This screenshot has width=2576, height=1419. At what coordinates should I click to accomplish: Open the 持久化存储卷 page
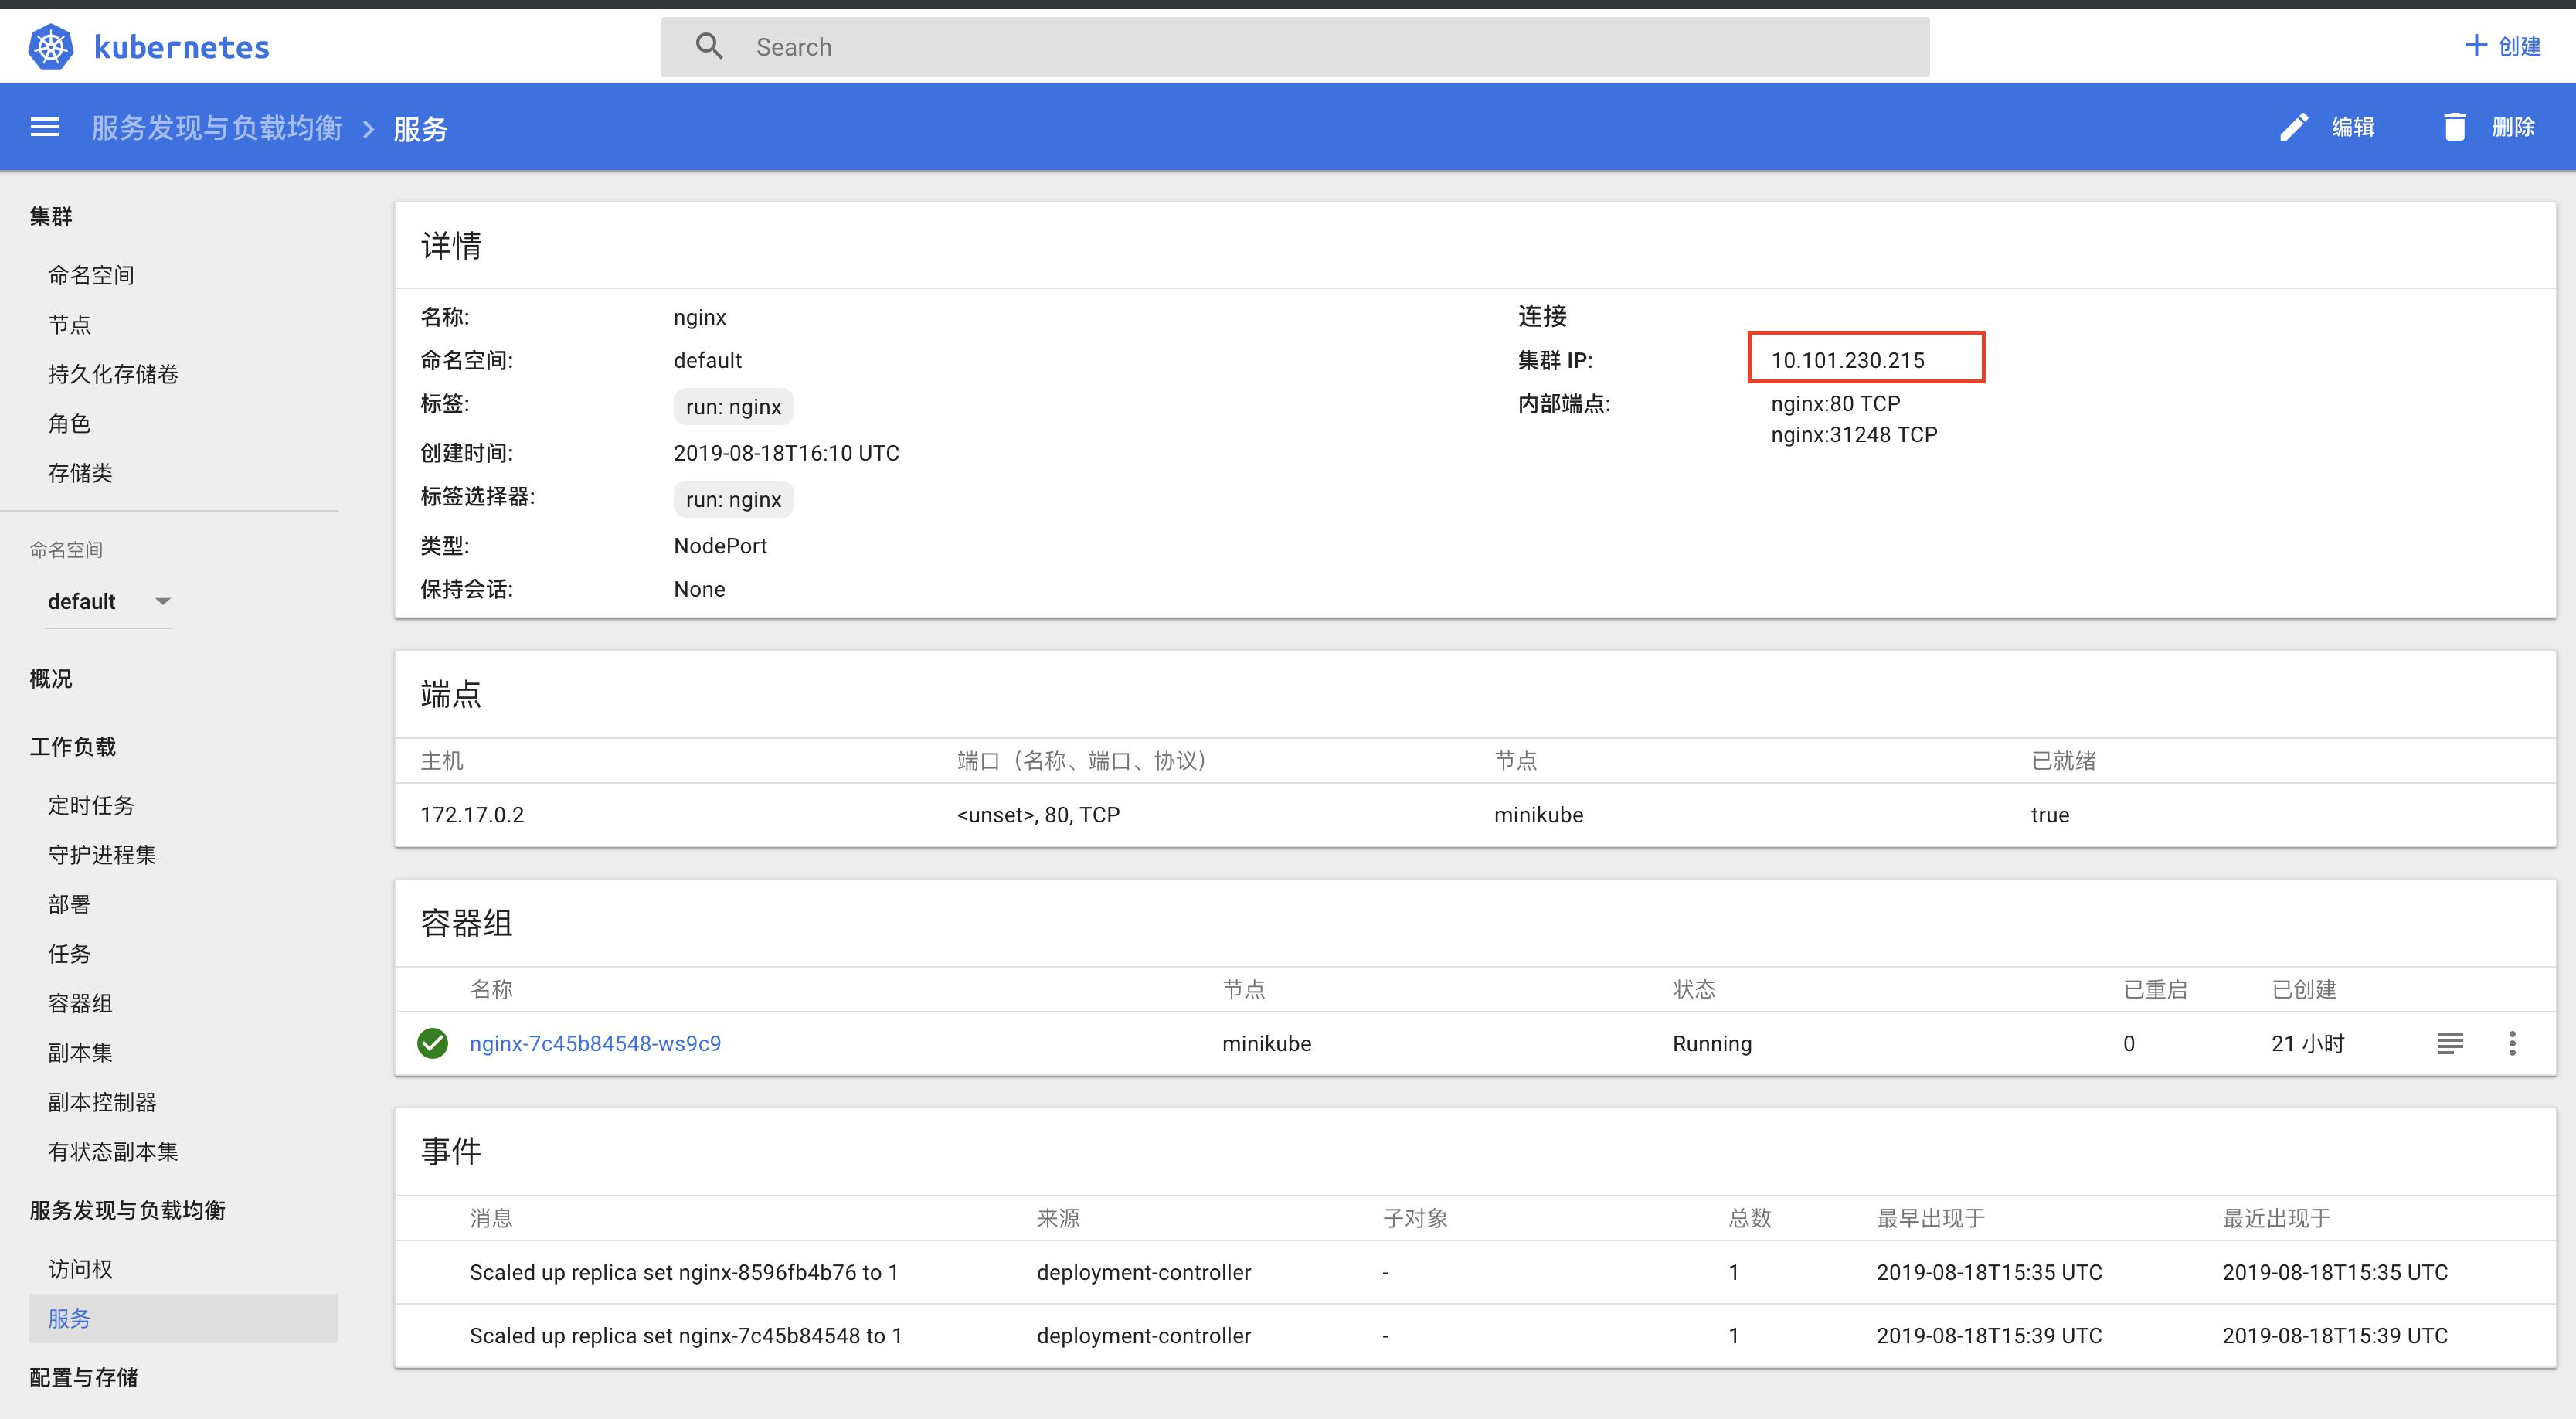[113, 373]
